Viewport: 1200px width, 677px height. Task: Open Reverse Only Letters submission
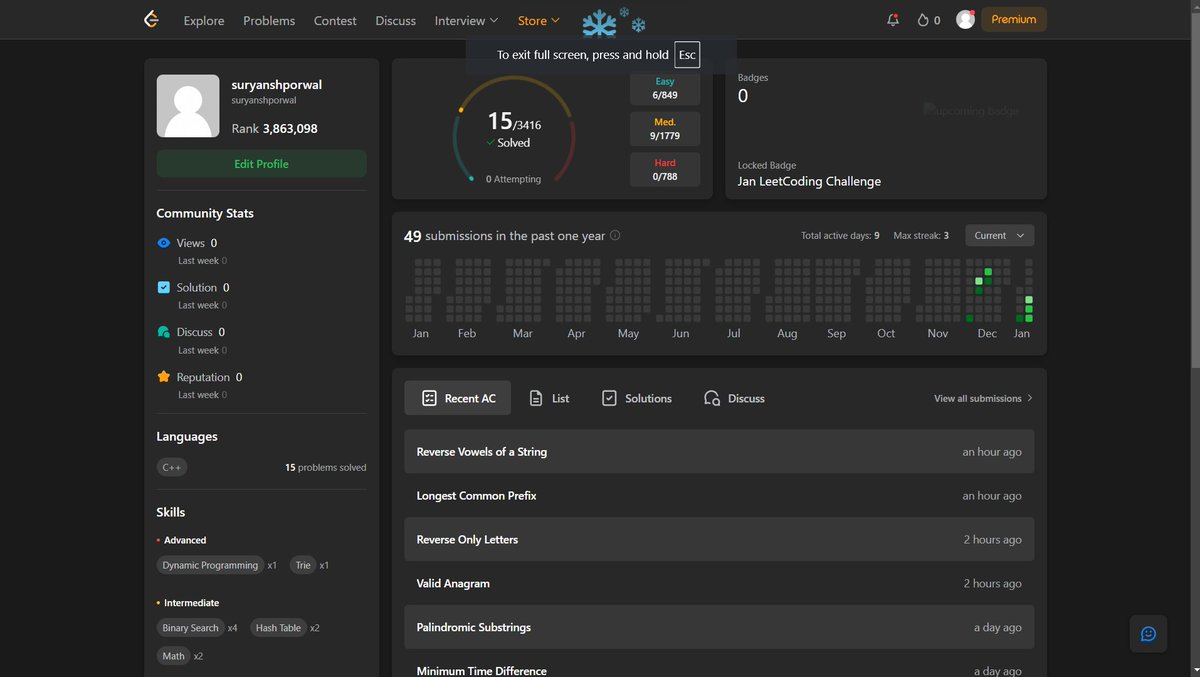coord(719,539)
